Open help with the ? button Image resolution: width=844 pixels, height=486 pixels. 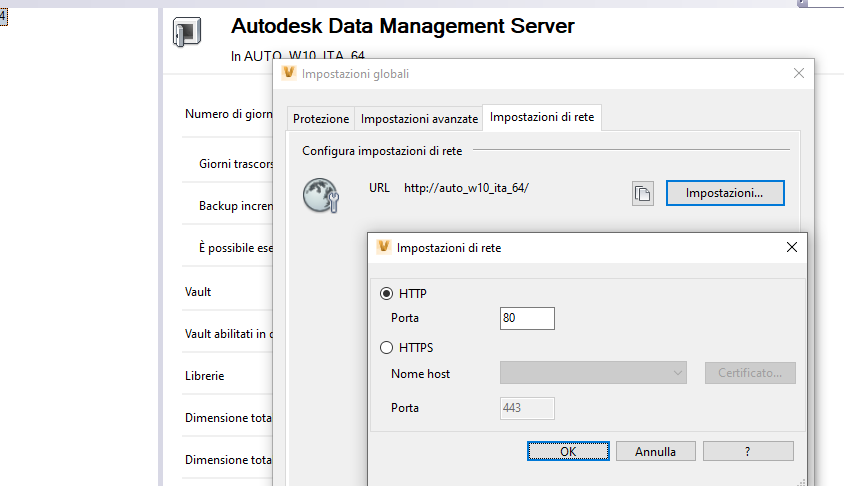747,451
